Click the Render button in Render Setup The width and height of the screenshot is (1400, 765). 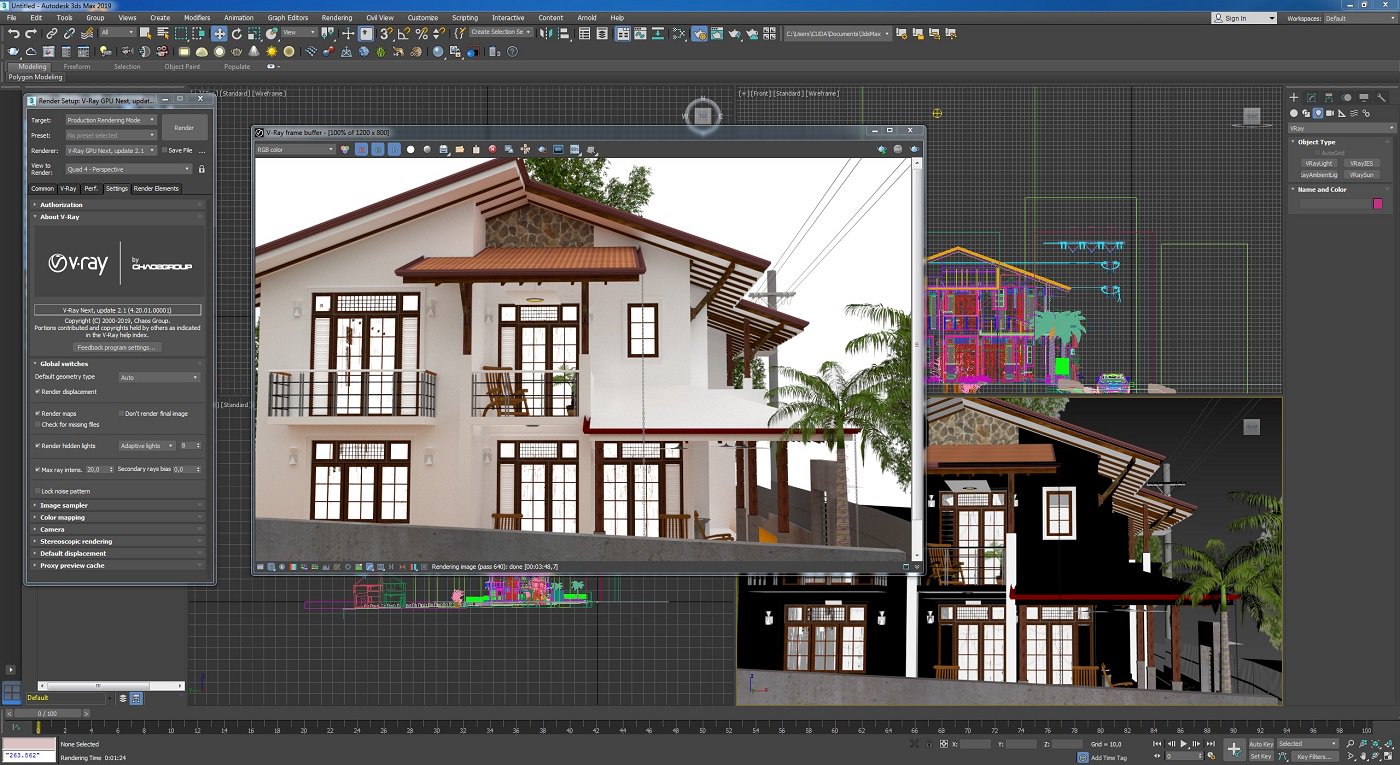[x=184, y=127]
